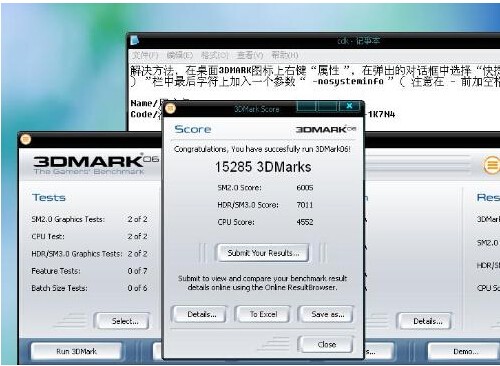Click the 3DMark06 logo in Score dialog
Screen dimensions: 500x366
coord(326,129)
